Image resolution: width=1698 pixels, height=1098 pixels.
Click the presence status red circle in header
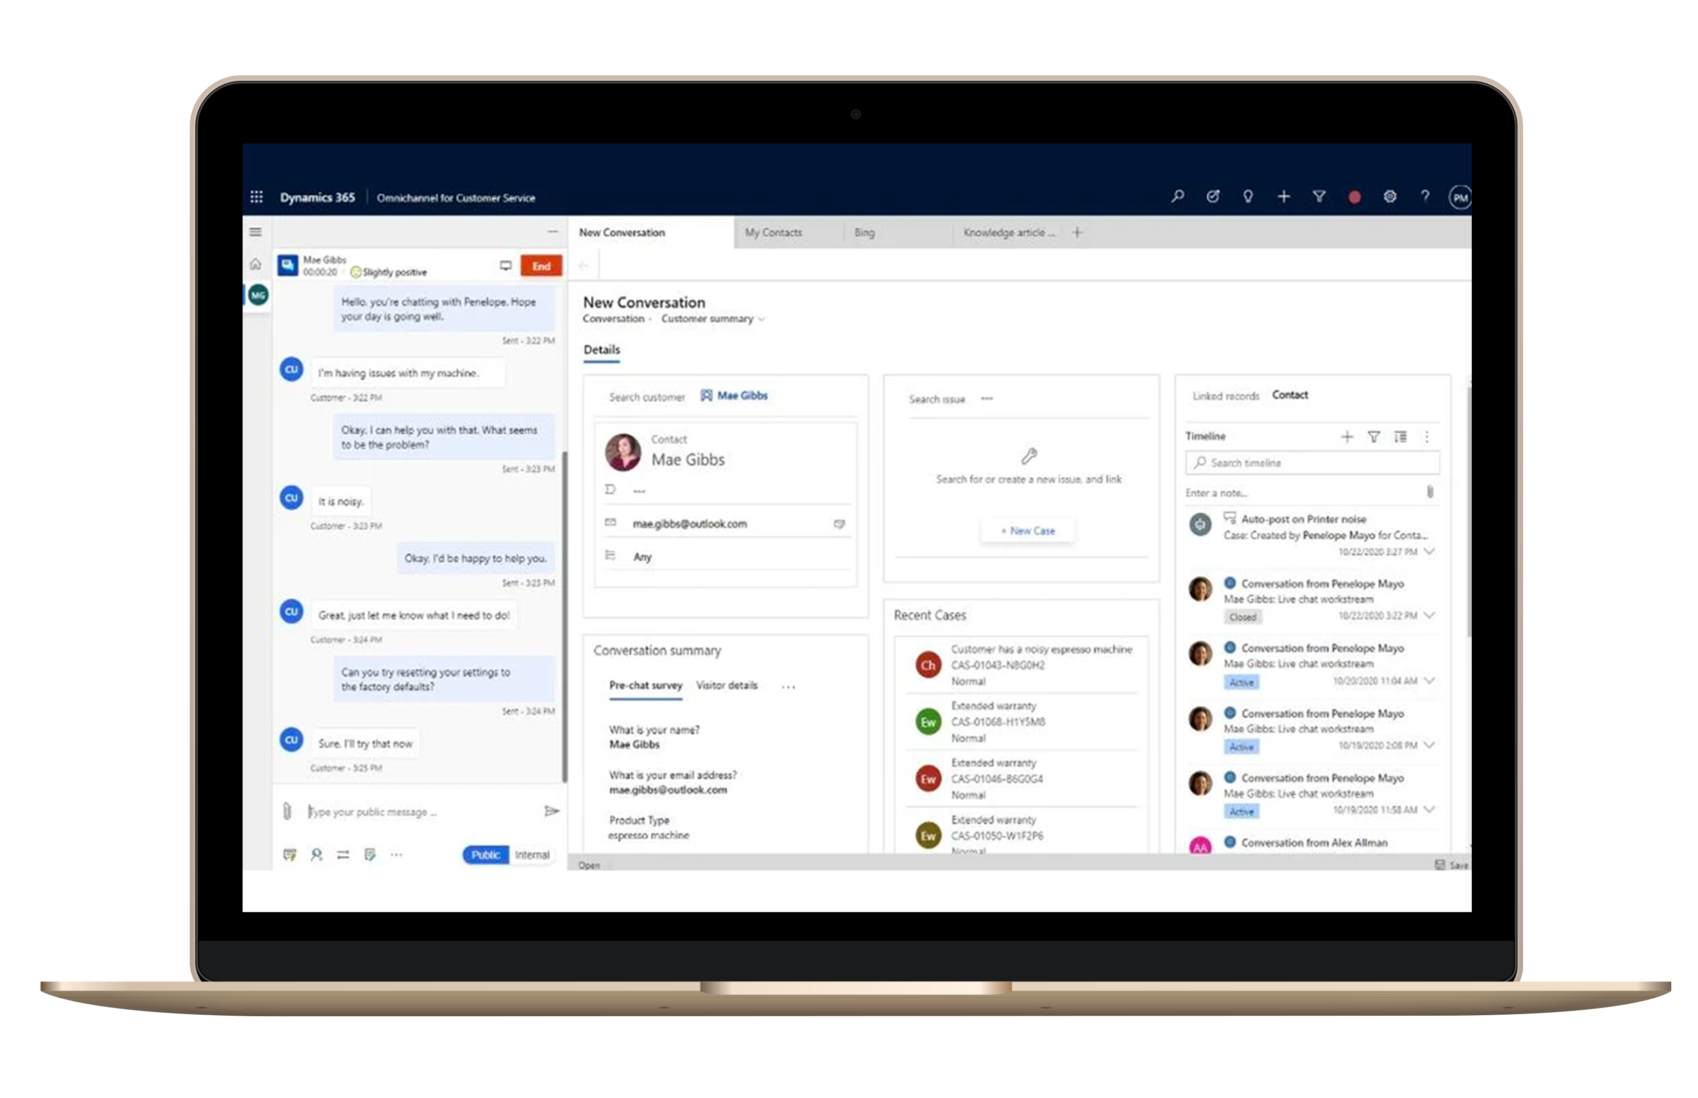point(1355,197)
